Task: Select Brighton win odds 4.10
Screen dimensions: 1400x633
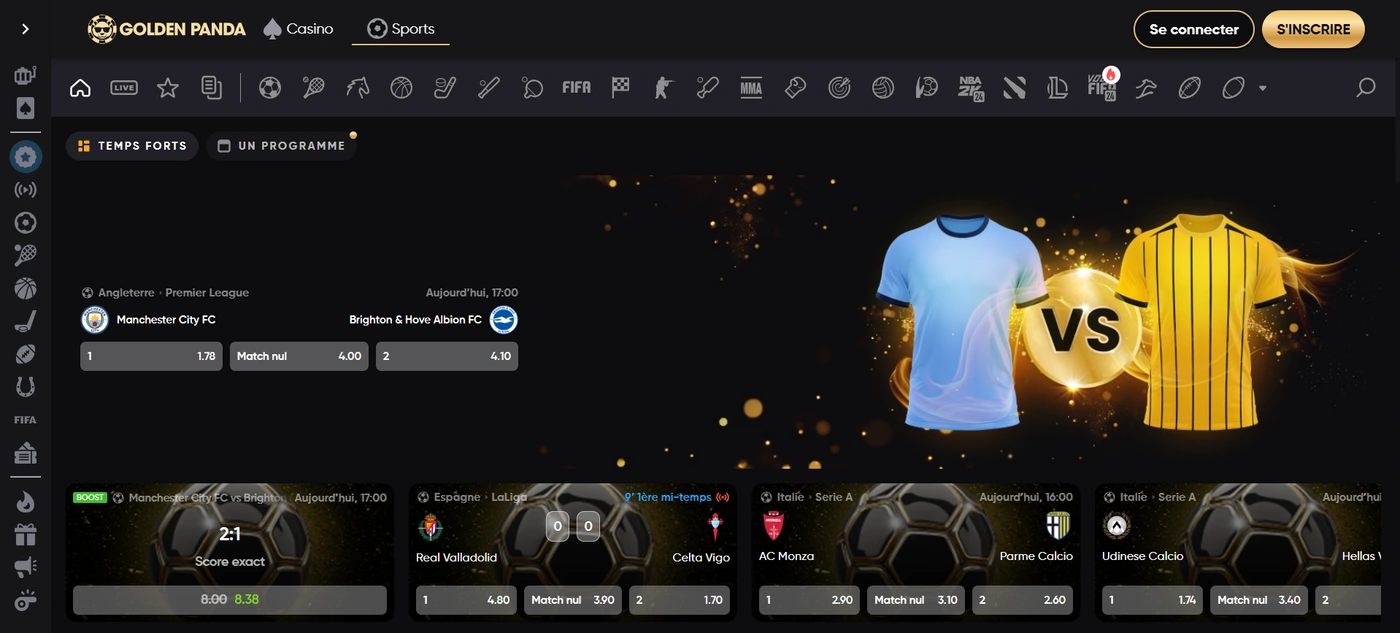Action: pos(446,356)
